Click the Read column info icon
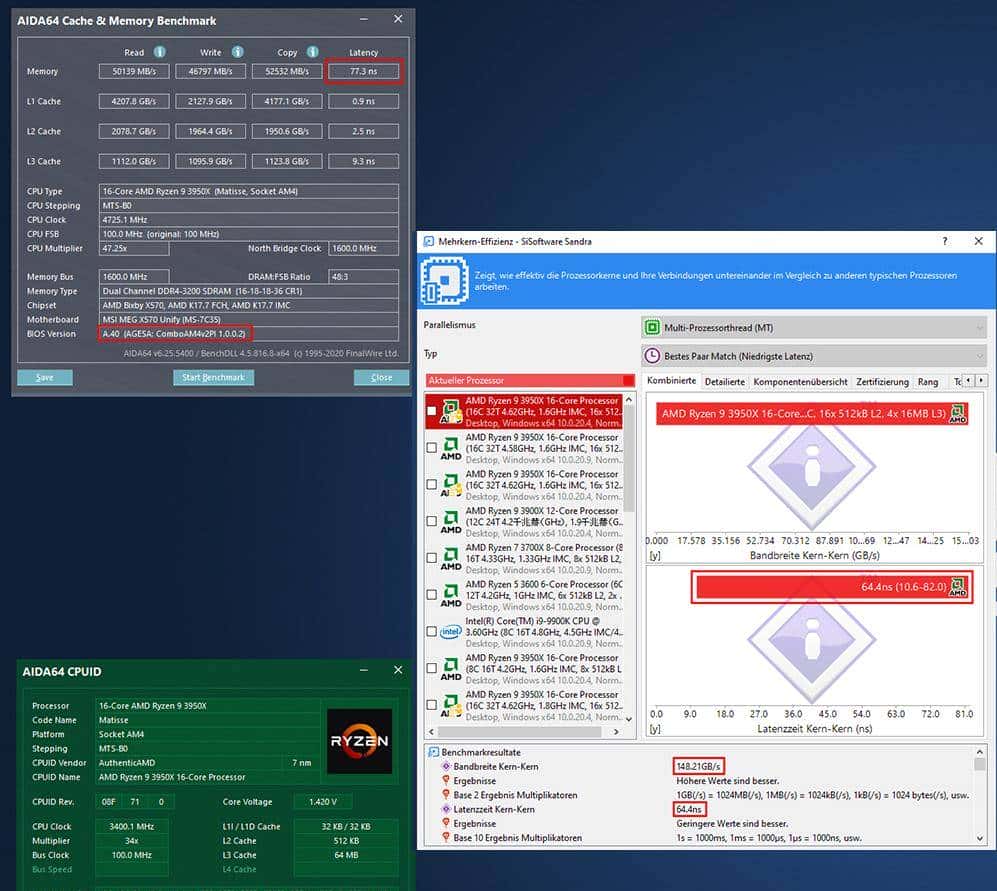The height and width of the screenshot is (891, 997). [160, 52]
